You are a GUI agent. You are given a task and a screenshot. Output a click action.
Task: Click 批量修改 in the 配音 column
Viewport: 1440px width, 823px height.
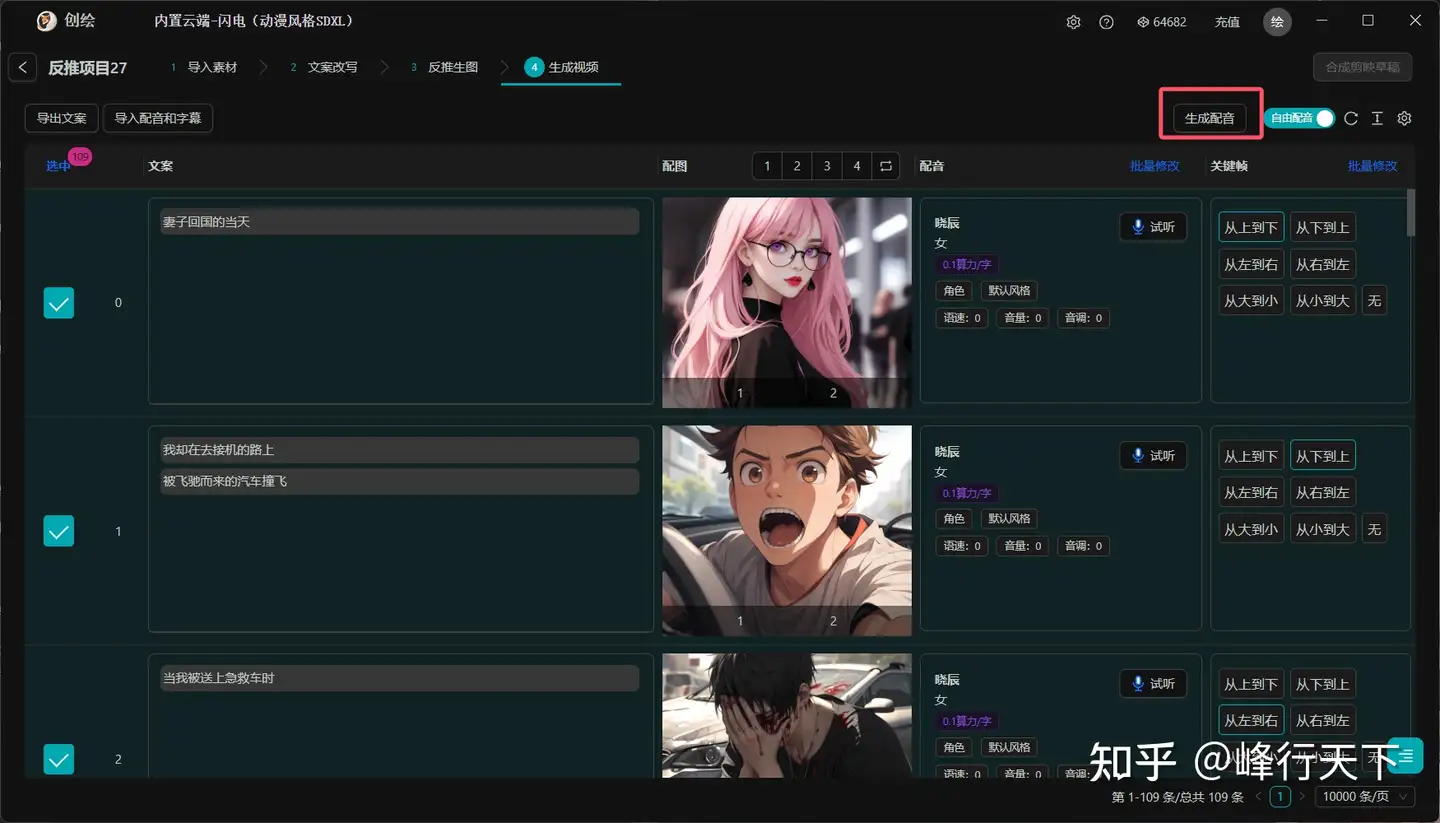click(1155, 166)
